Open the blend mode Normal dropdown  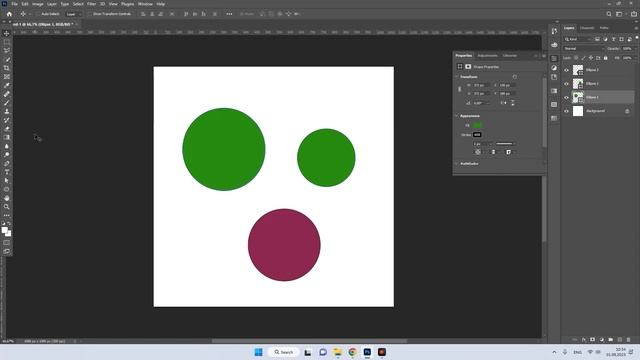coord(583,49)
